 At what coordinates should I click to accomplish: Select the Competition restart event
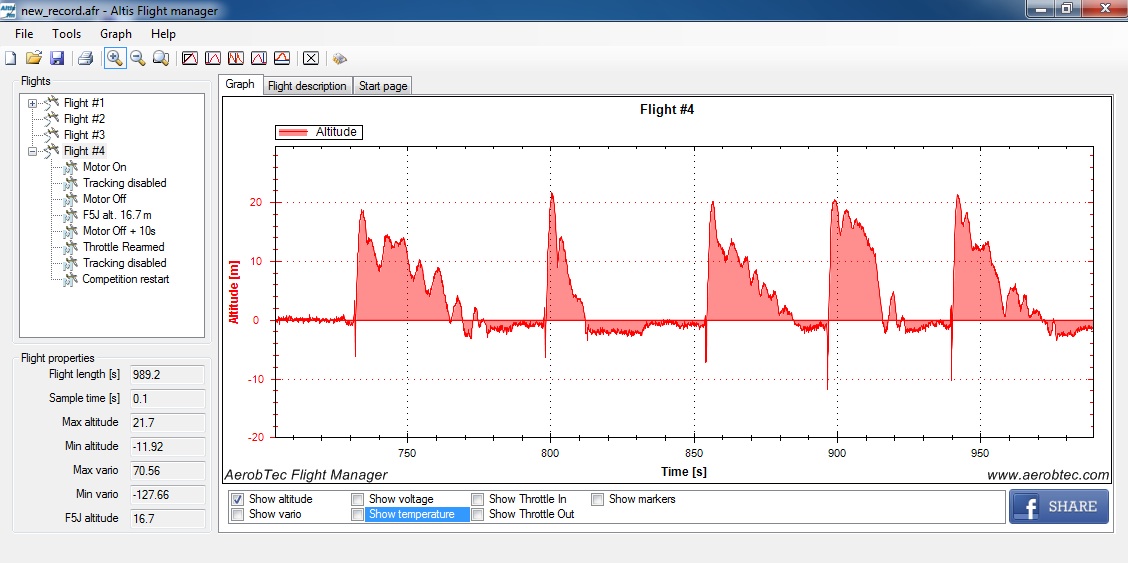(x=126, y=279)
